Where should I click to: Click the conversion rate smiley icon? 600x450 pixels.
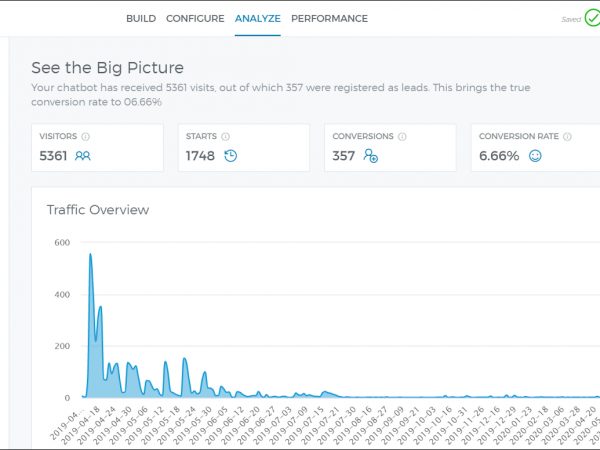click(535, 155)
